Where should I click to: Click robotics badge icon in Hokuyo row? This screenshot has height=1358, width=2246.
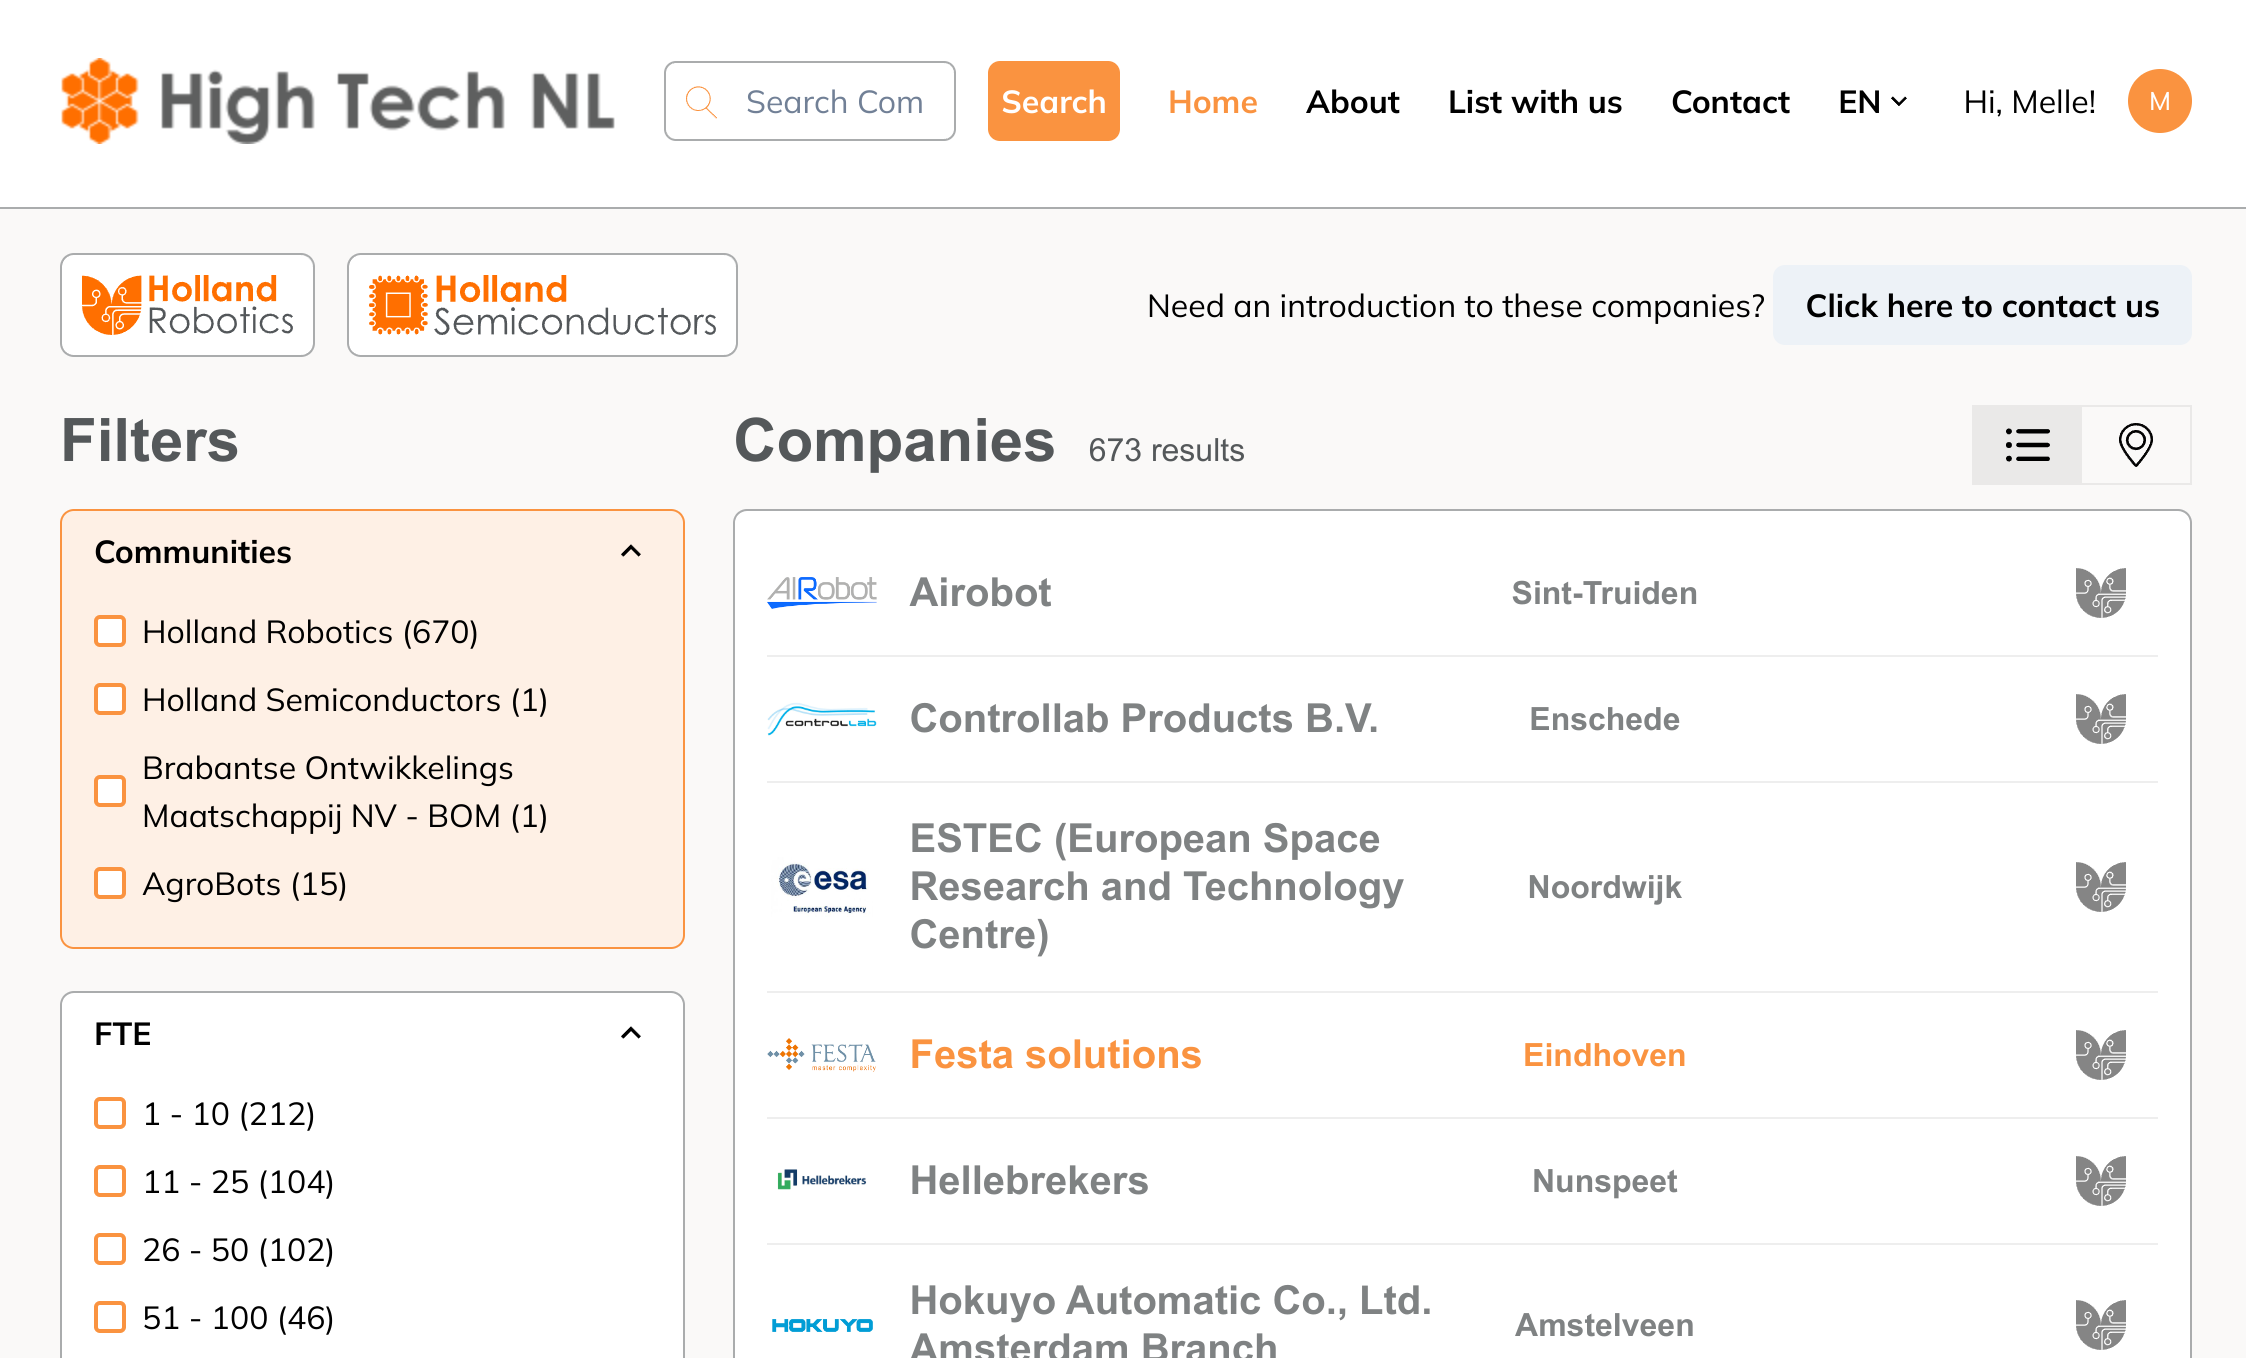pyautogui.click(x=2100, y=1325)
